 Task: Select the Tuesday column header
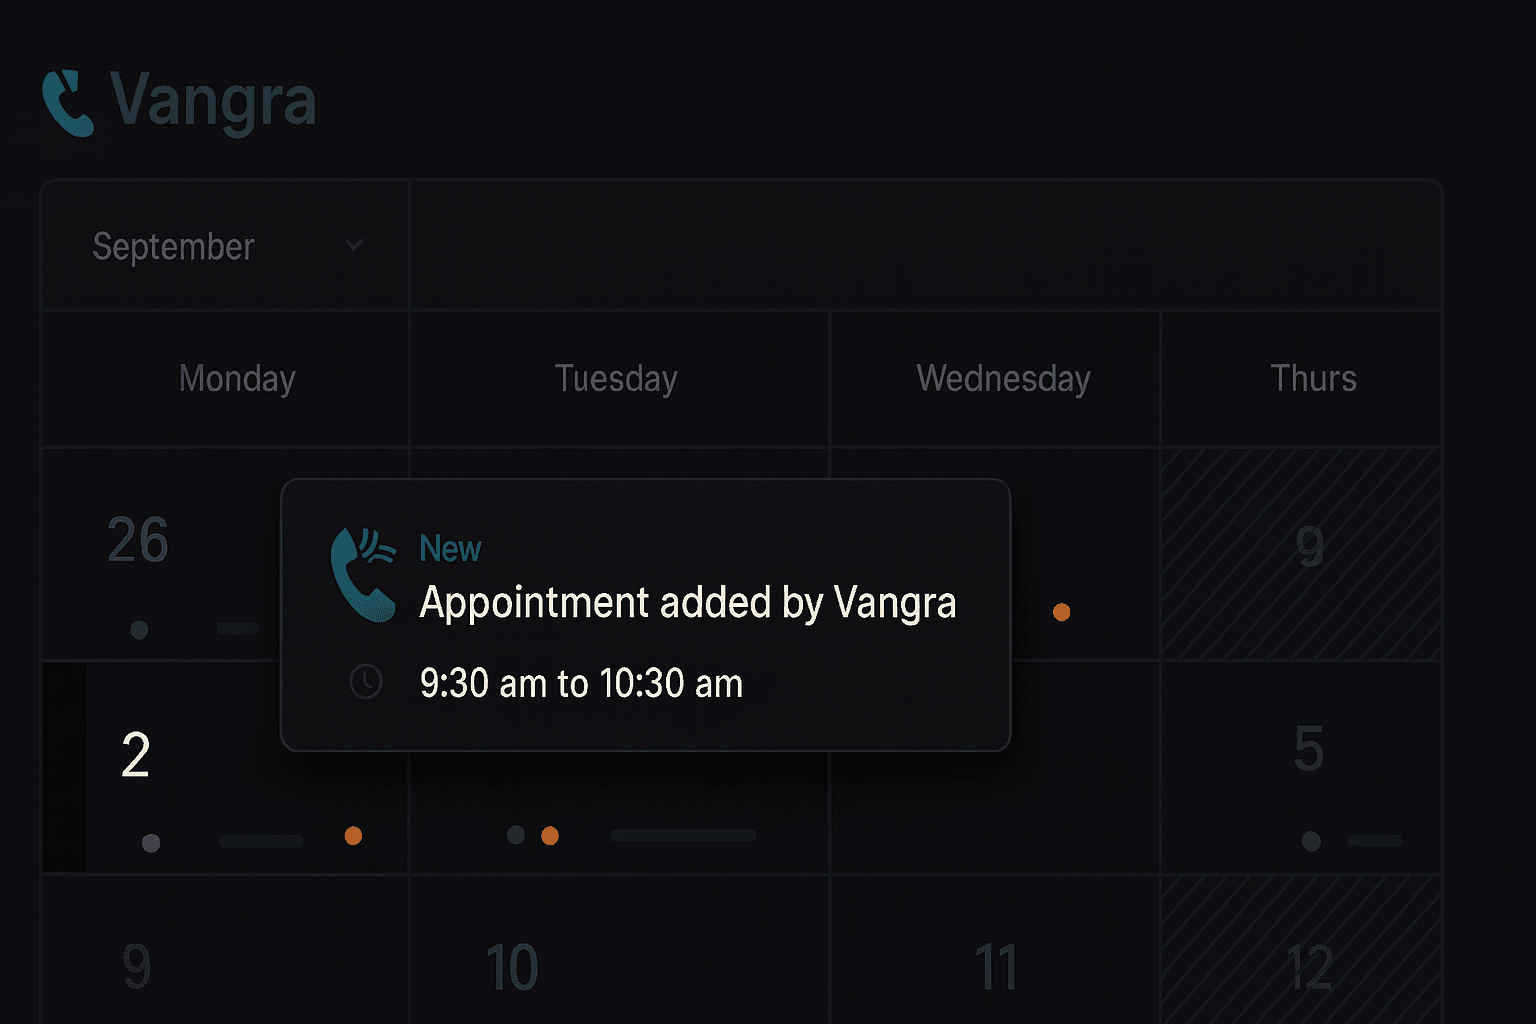(x=616, y=379)
